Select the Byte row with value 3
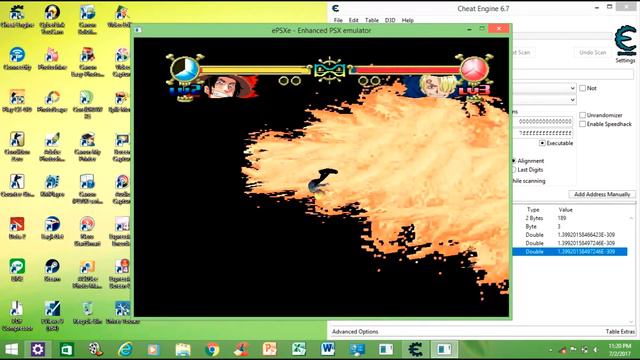Screen dimensions: 640x360 coord(570,227)
